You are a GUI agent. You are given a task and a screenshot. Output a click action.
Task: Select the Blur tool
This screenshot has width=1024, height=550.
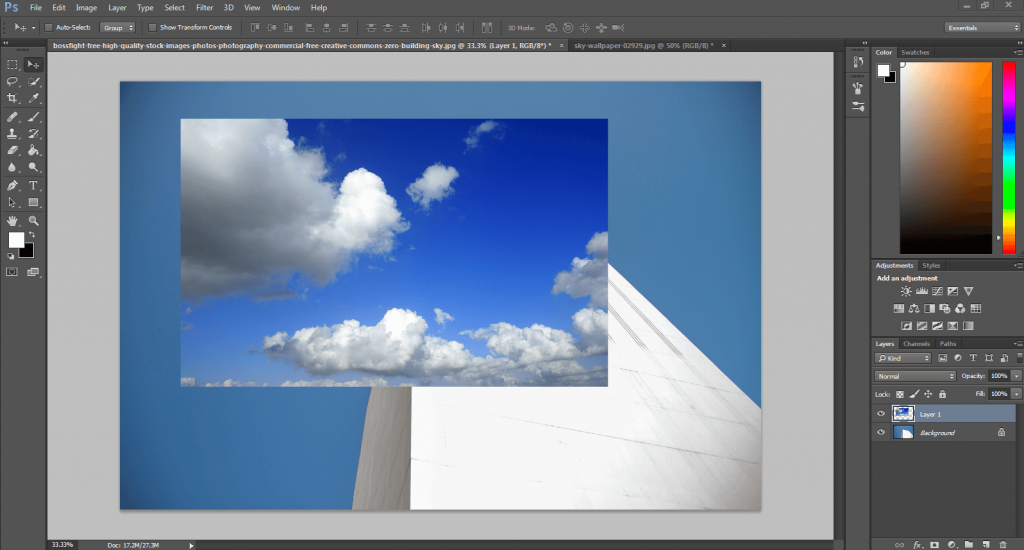click(x=12, y=167)
